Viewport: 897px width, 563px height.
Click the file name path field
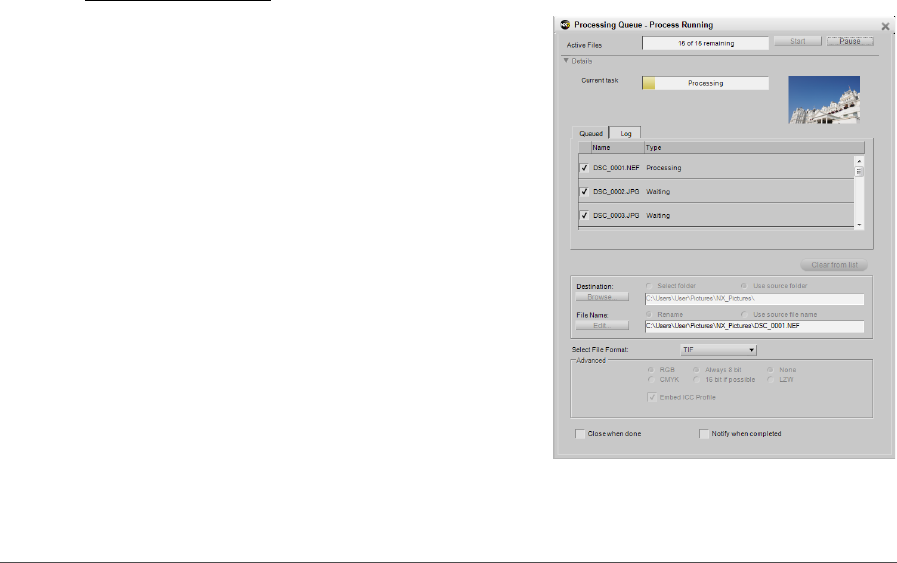(754, 326)
